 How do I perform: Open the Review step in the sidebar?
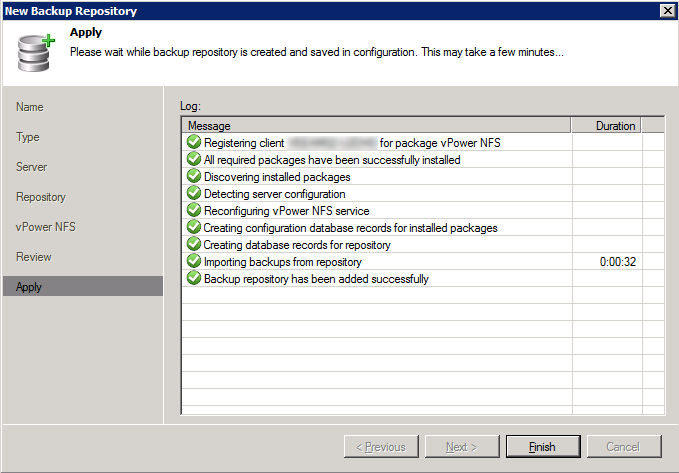point(34,257)
